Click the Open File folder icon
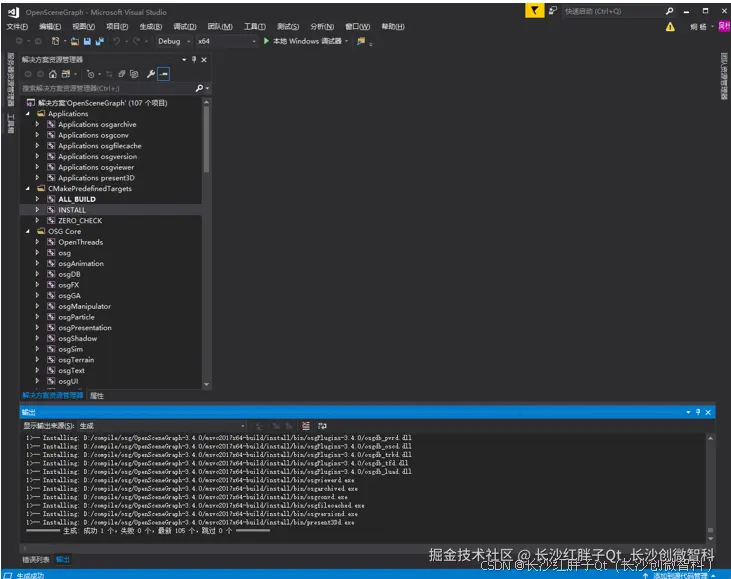 pos(75,41)
